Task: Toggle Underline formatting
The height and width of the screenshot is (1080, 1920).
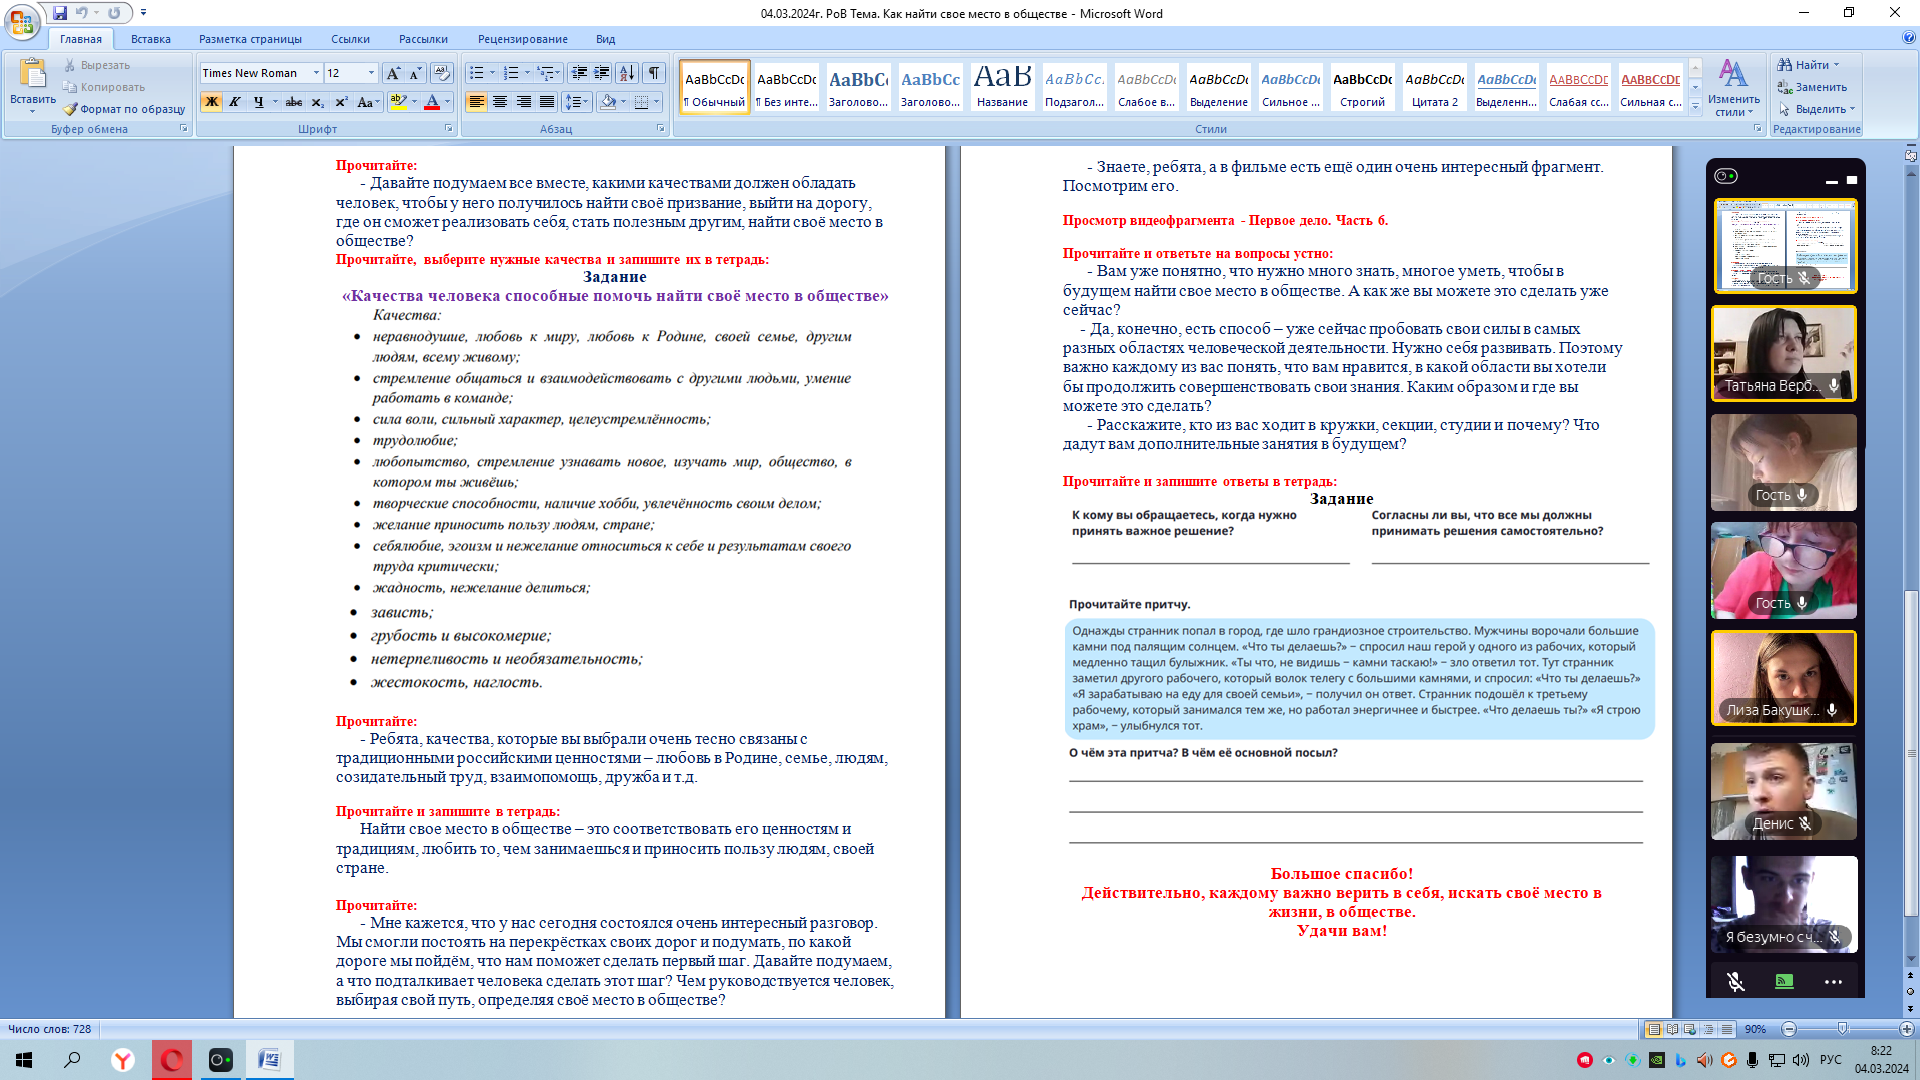Action: click(x=259, y=102)
